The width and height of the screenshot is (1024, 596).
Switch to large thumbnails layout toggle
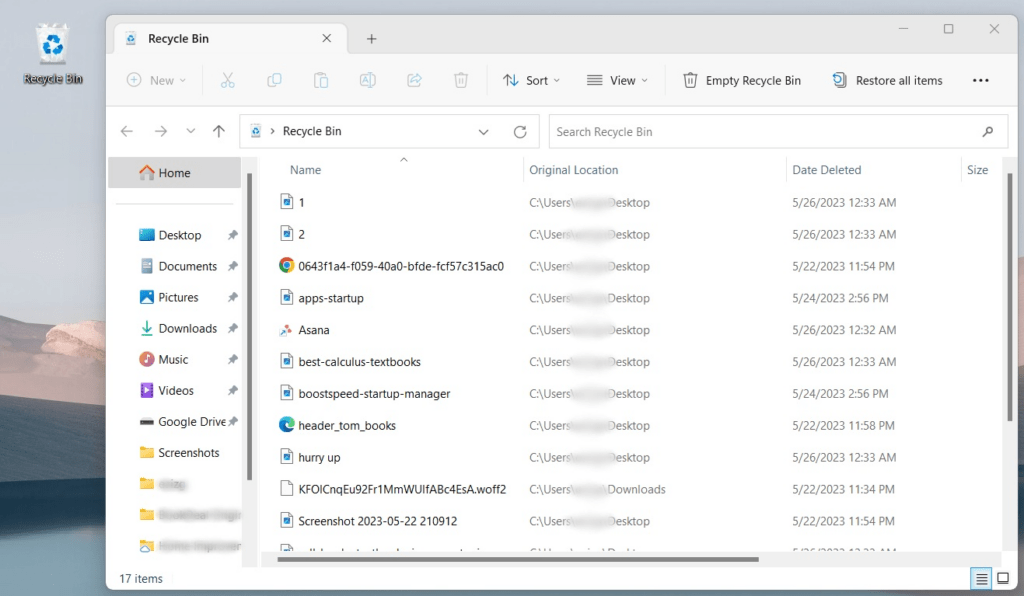pos(1003,578)
